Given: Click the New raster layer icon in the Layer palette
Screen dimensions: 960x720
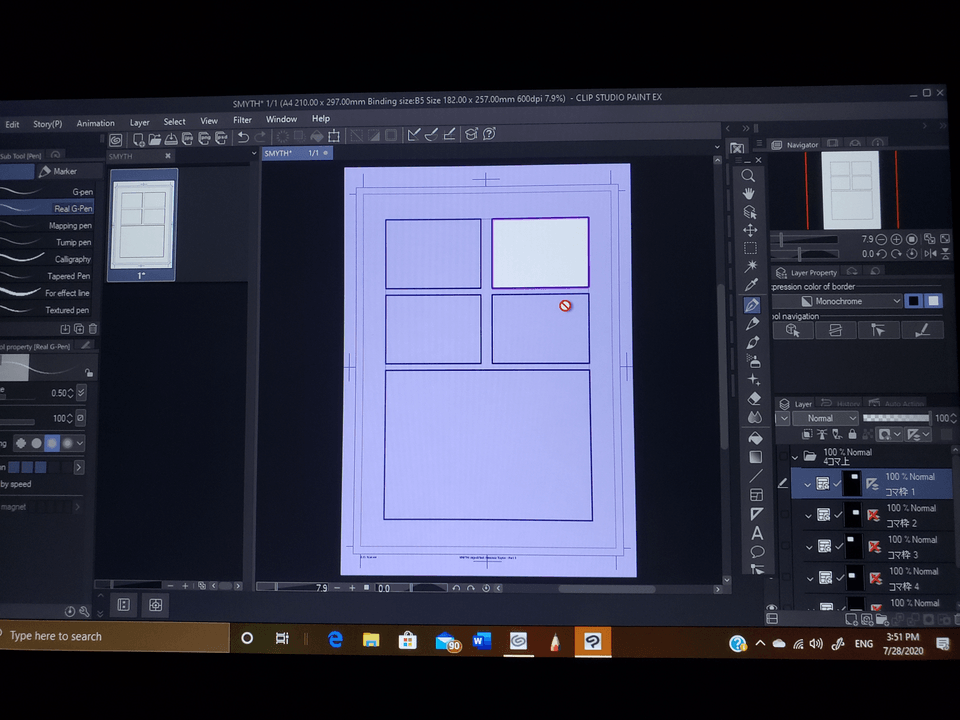Looking at the screenshot, I should click(x=851, y=620).
